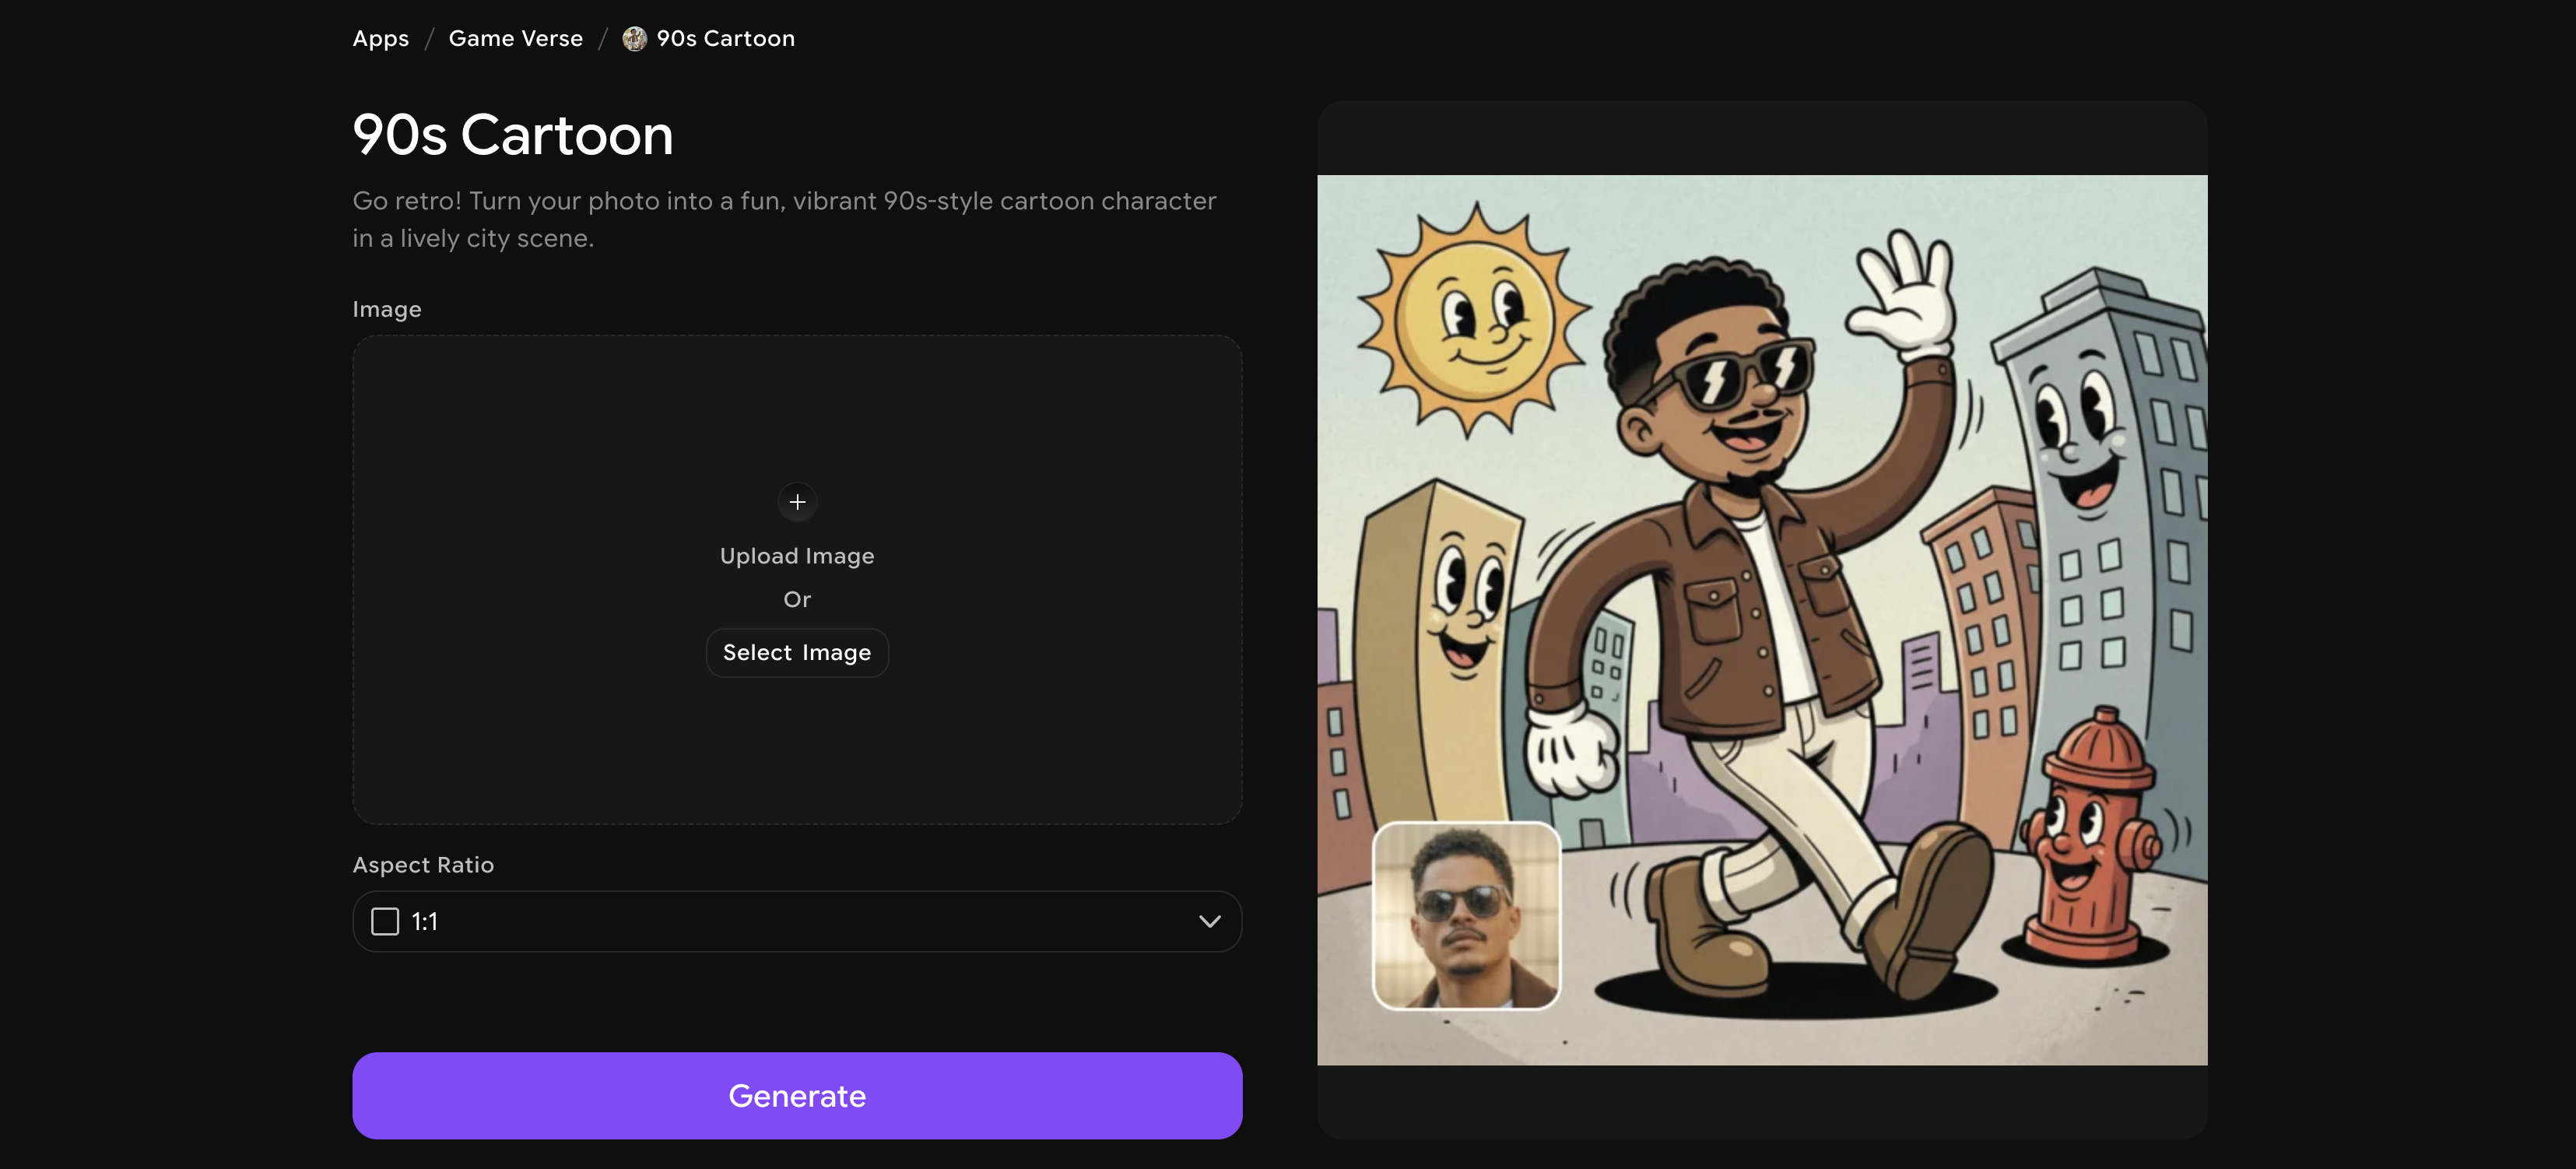Click the square 1:1 ratio icon
This screenshot has width=2576, height=1169.
[385, 921]
